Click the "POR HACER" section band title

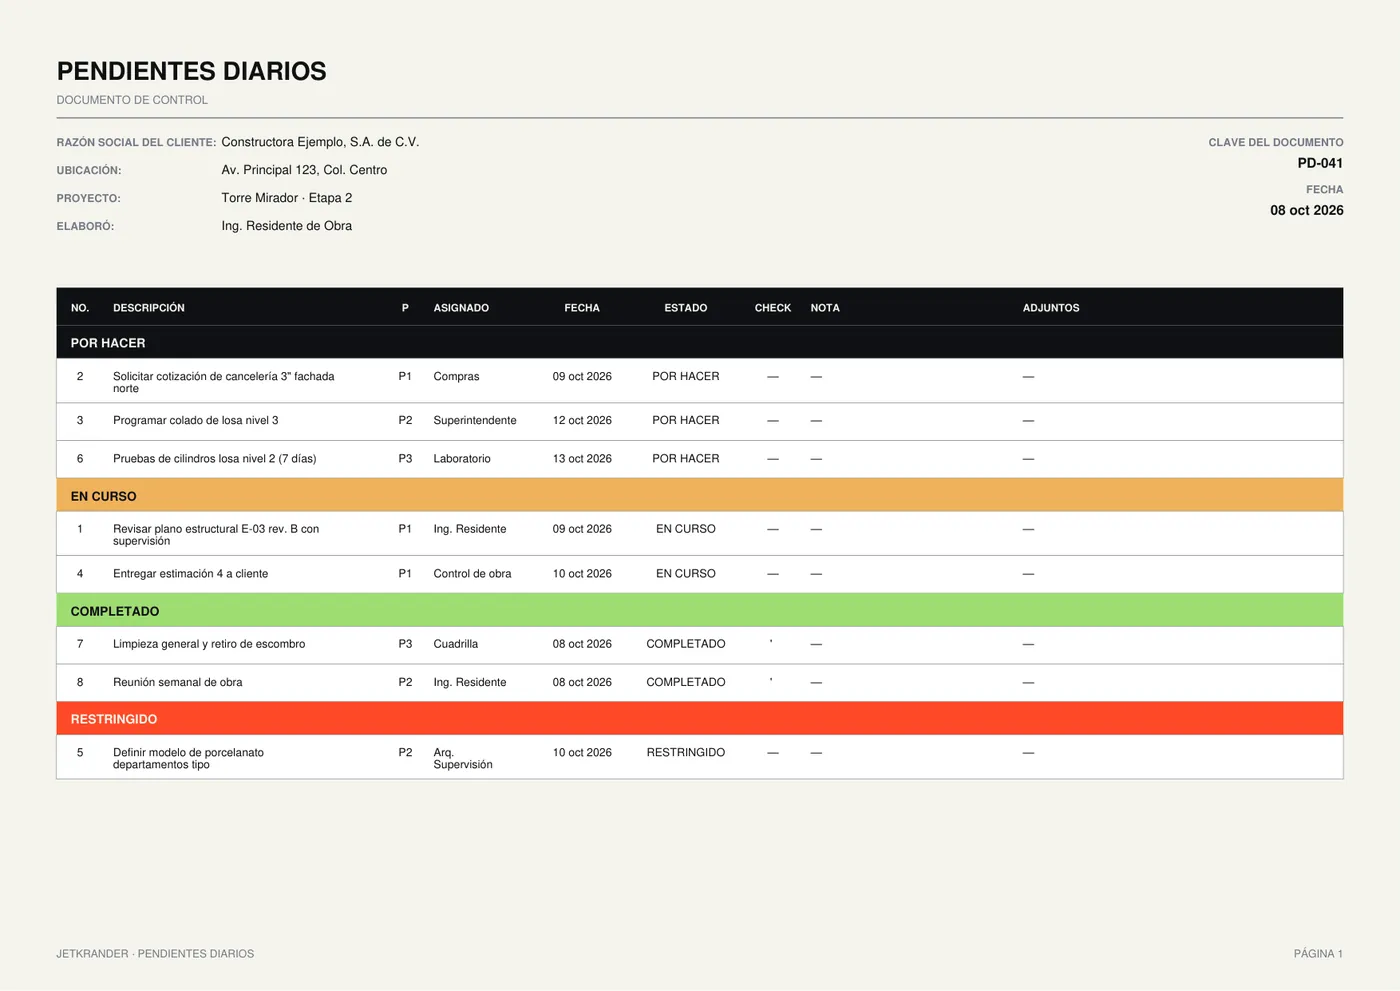click(x=108, y=343)
